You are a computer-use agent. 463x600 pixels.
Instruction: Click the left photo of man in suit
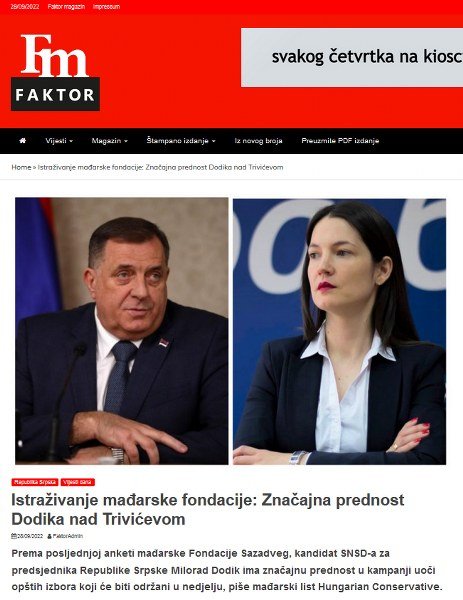coord(122,331)
